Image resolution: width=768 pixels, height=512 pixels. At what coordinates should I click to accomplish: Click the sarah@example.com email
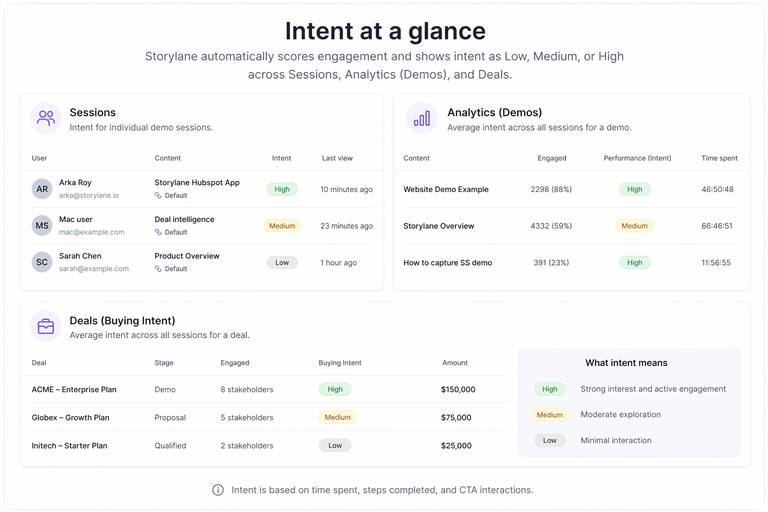coord(94,269)
